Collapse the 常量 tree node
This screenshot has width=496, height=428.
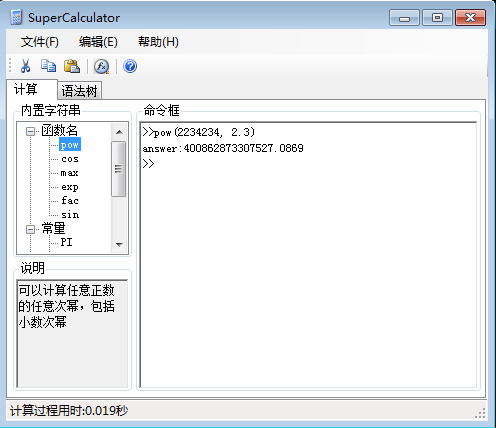[30, 229]
